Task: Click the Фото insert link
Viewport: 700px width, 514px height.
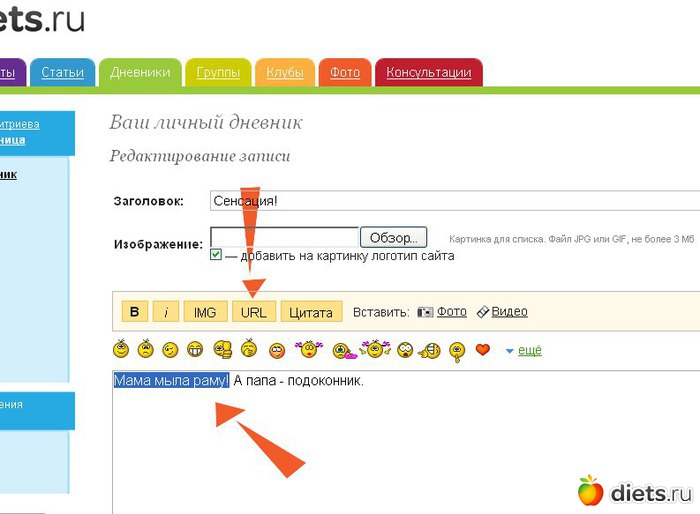Action: 452,312
